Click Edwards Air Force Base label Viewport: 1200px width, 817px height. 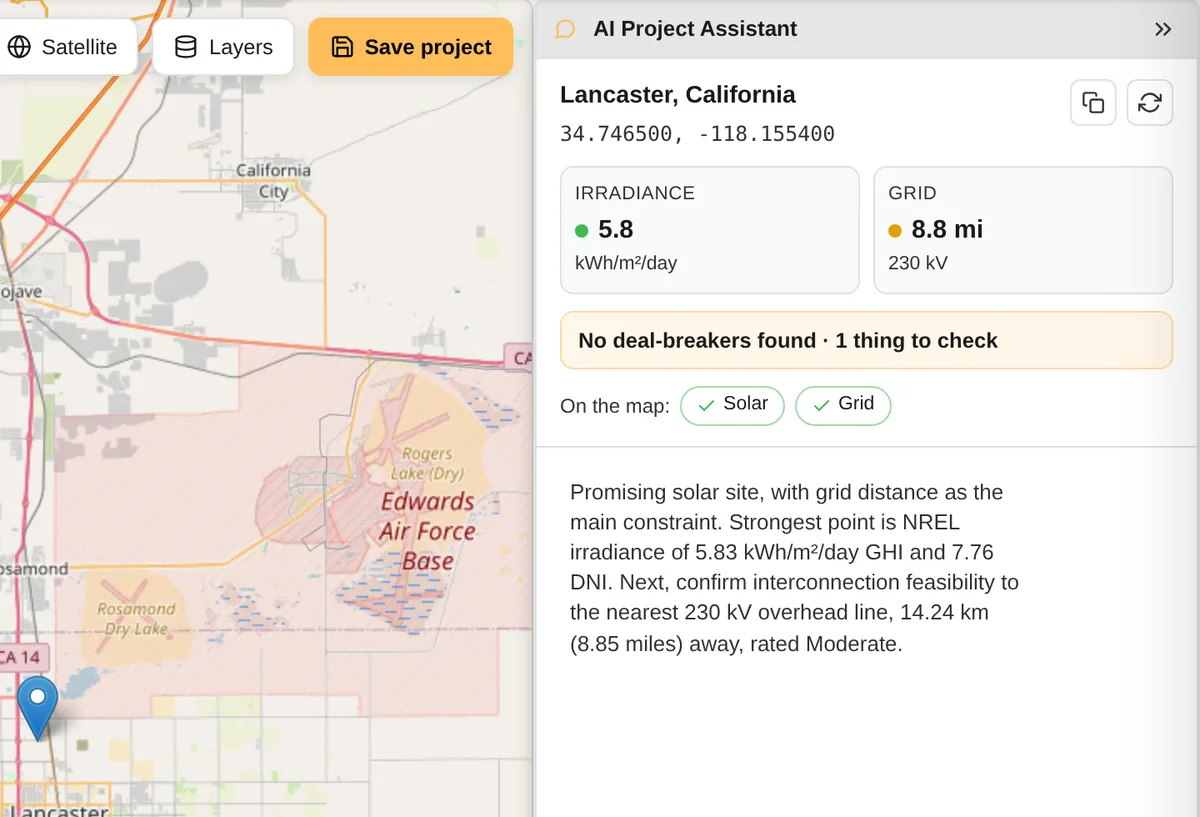tap(428, 531)
